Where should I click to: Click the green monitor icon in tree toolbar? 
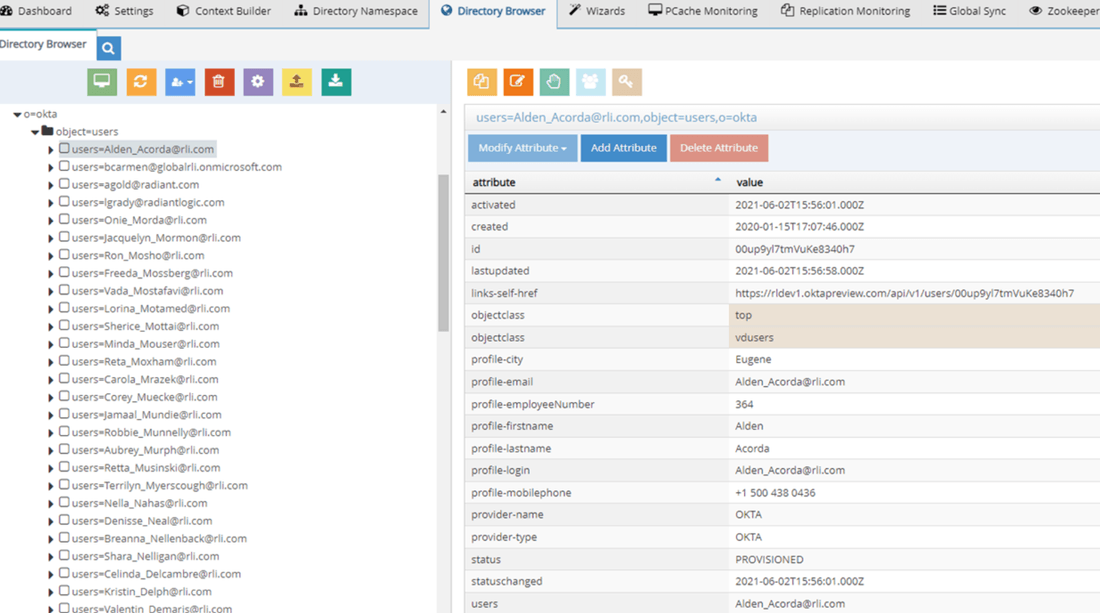pos(102,82)
